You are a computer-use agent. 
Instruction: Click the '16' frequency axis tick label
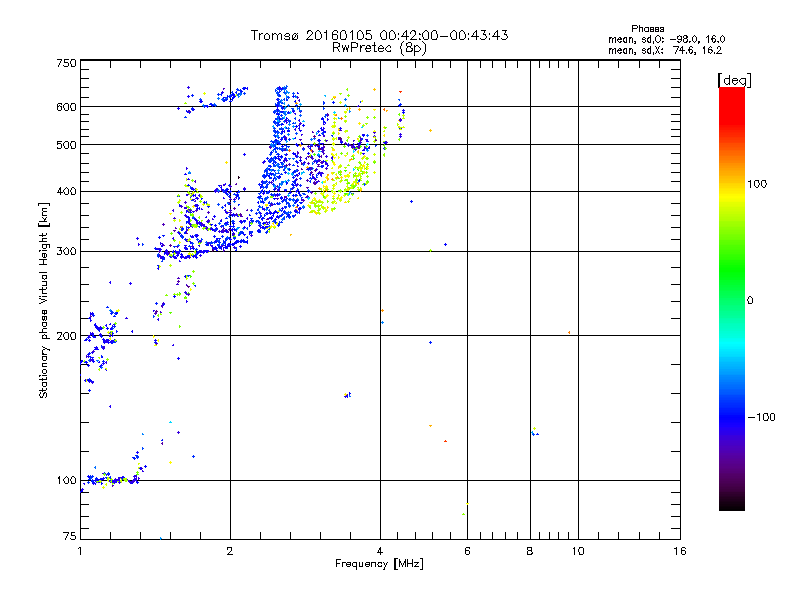pos(680,551)
